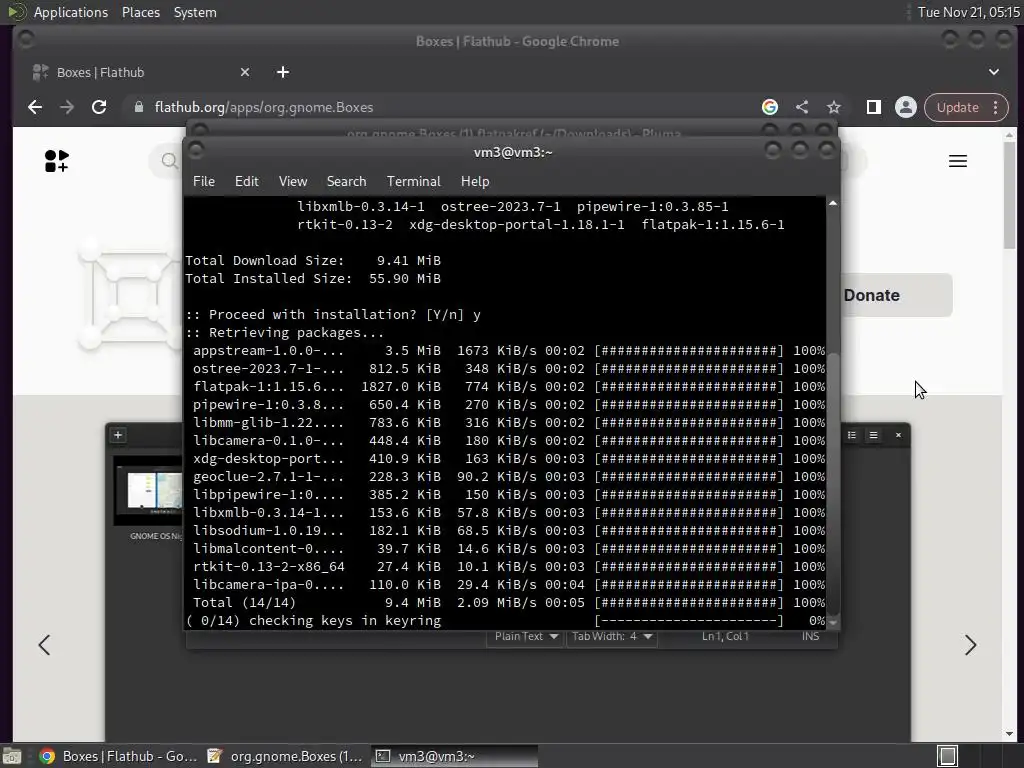The image size is (1024, 768).
Task: Open Chrome tab search chevron
Action: pos(993,72)
